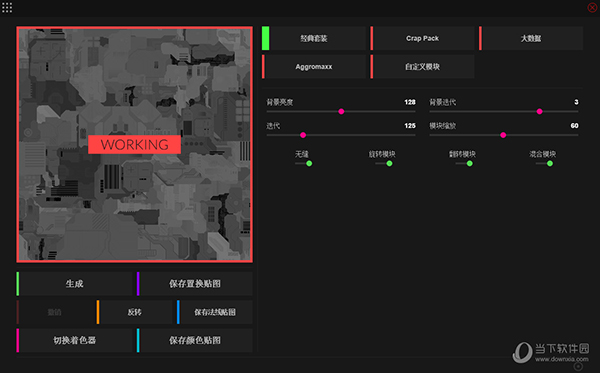Click the 切换着色器 switch shader button

click(74, 340)
